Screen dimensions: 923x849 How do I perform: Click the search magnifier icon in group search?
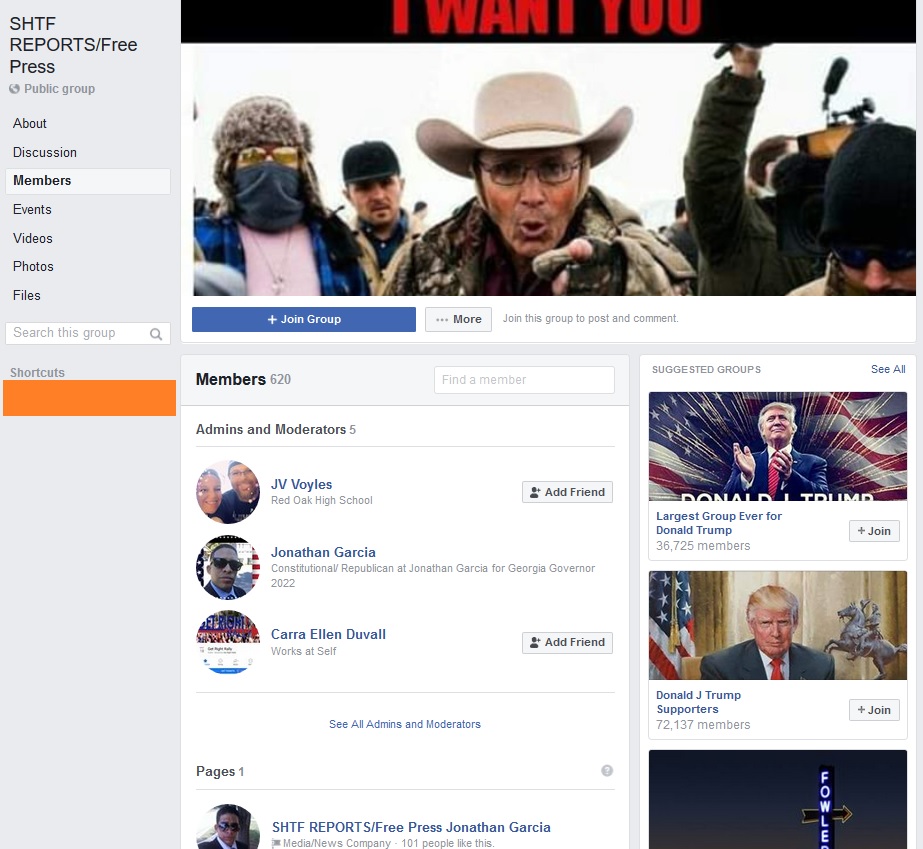(156, 334)
